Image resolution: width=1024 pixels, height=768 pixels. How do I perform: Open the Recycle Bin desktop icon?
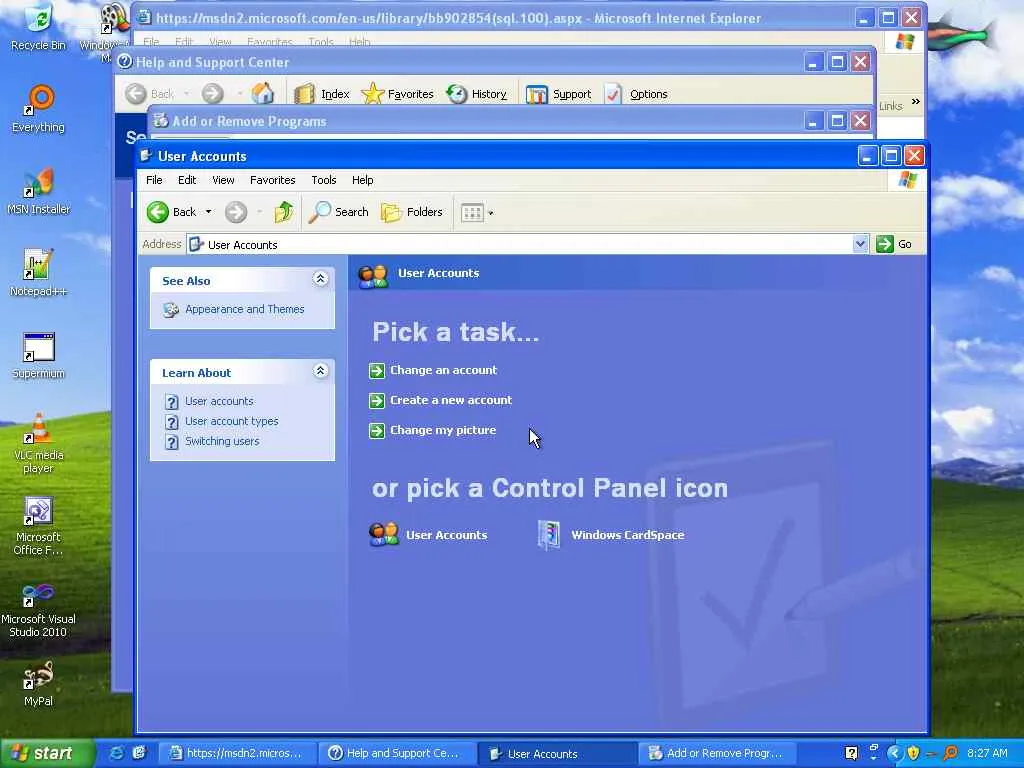39,27
